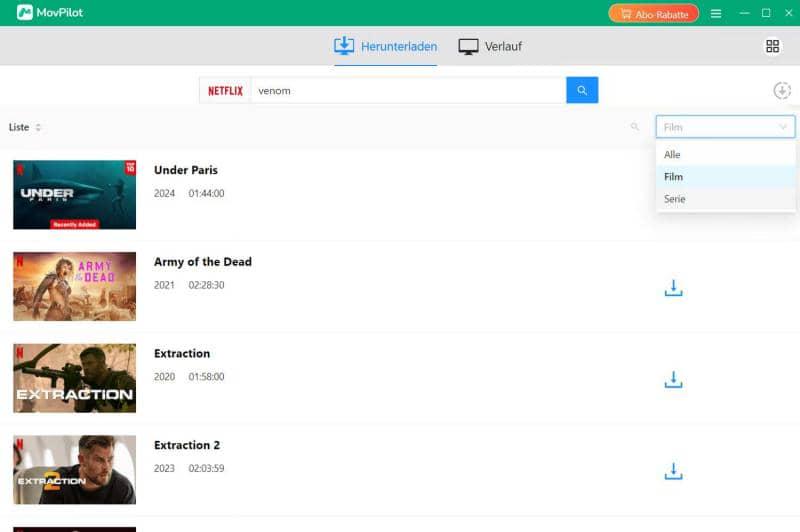Download Army of the Dead
Screen dimensions: 800x532
point(673,288)
